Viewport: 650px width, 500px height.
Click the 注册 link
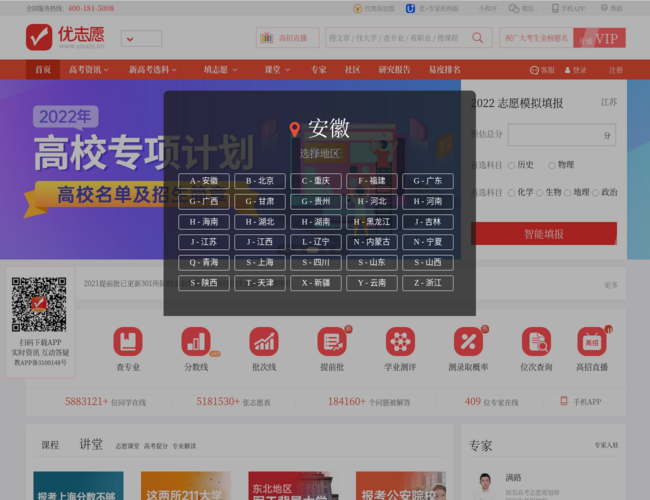(x=616, y=70)
